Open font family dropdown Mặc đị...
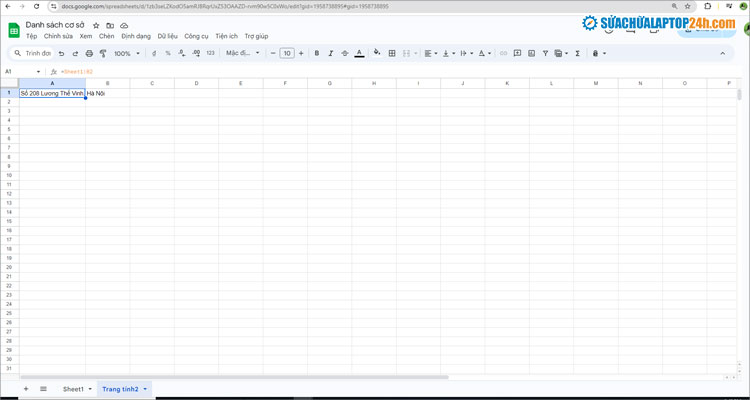Viewport: 750px width, 400px height. [243, 53]
